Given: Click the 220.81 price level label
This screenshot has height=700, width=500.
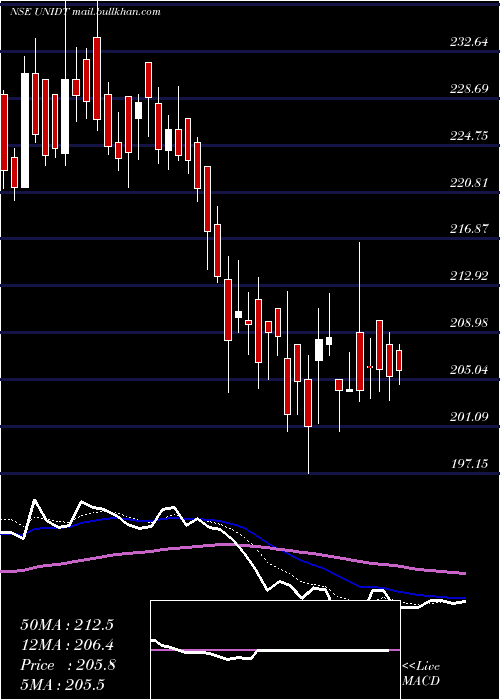Looking at the screenshot, I should [469, 183].
